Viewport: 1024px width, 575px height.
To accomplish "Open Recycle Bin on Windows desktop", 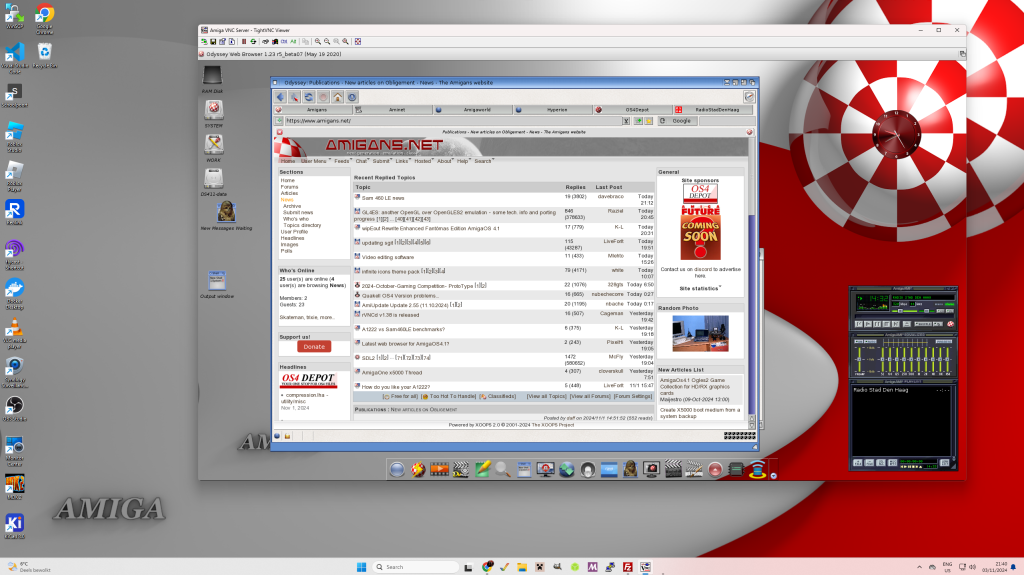I will 44,56.
